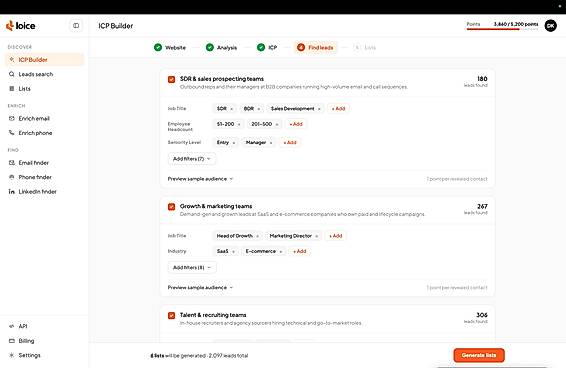Expand Preview sample audience for Growth segment

200,287
